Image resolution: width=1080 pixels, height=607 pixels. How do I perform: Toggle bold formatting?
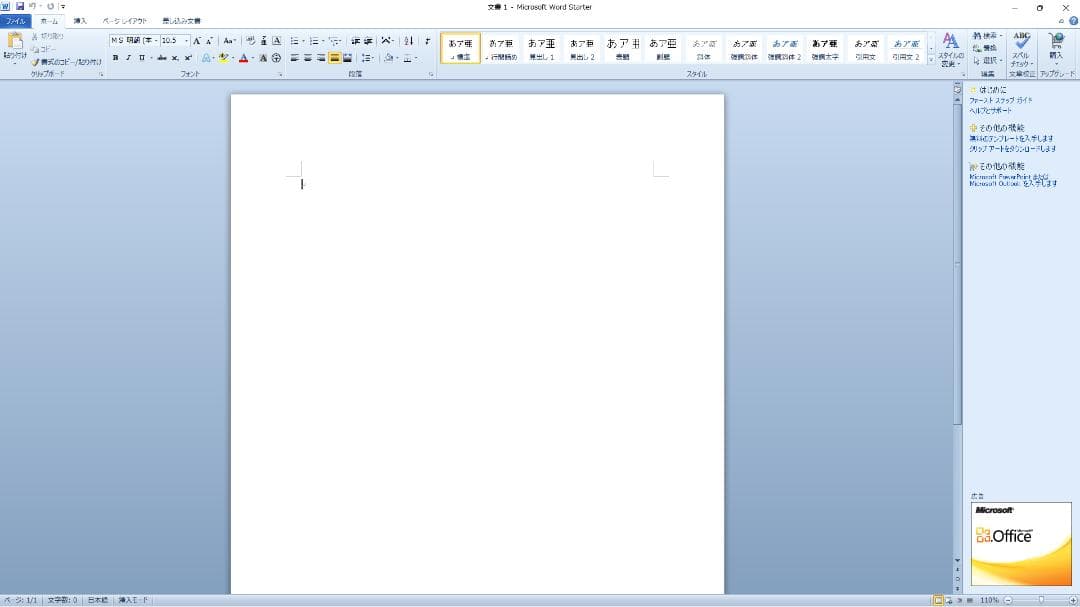[x=115, y=58]
